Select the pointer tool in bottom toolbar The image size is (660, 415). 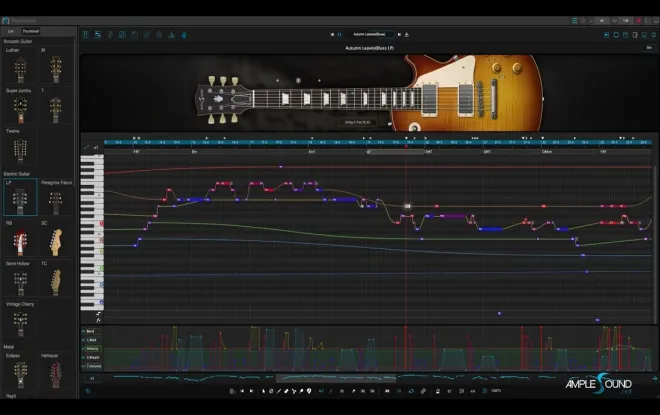pos(263,391)
